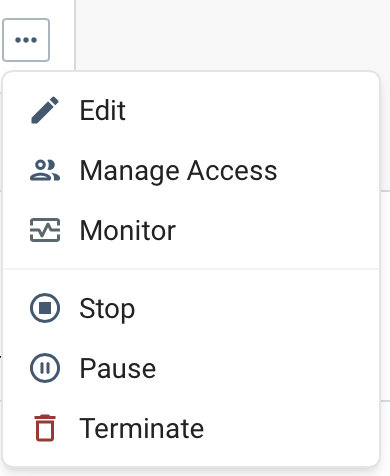Choose Pause from the dropdown menu

pos(191,368)
